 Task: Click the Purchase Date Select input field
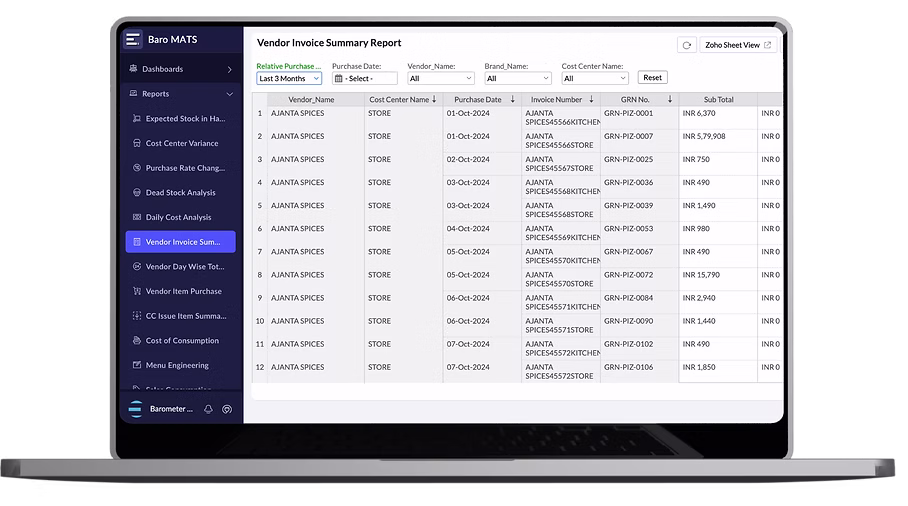[x=365, y=78]
